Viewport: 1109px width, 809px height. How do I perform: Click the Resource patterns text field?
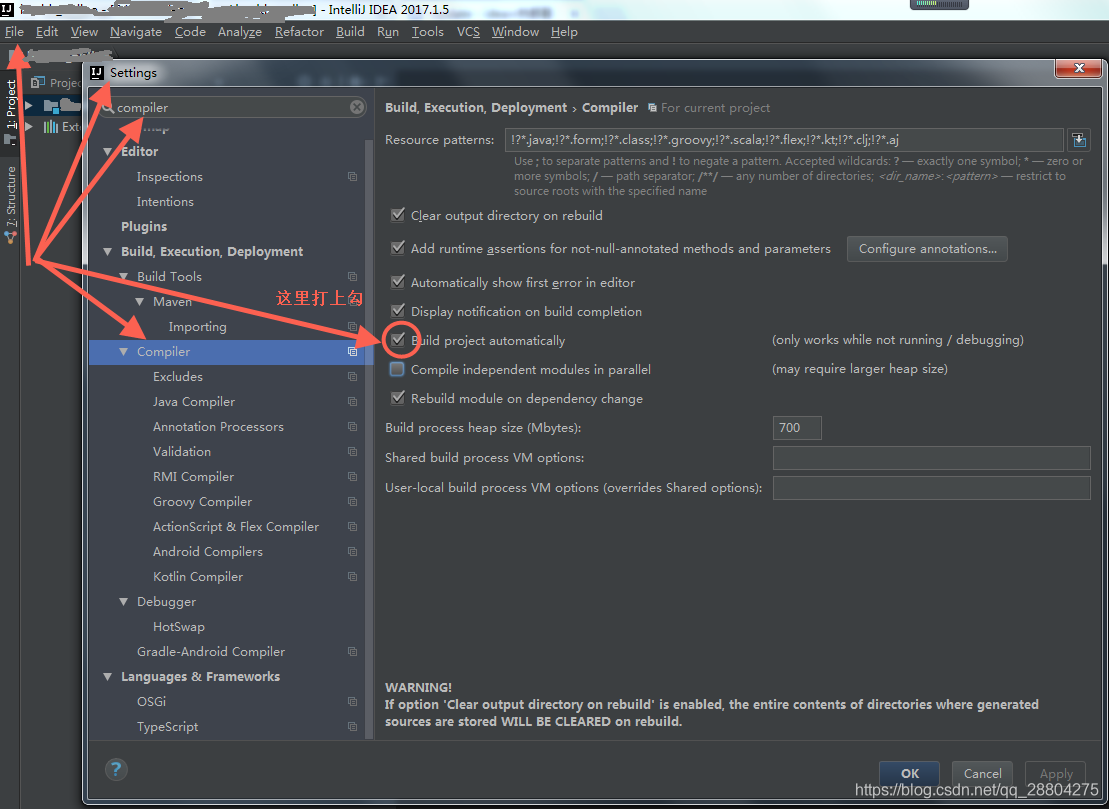[784, 139]
